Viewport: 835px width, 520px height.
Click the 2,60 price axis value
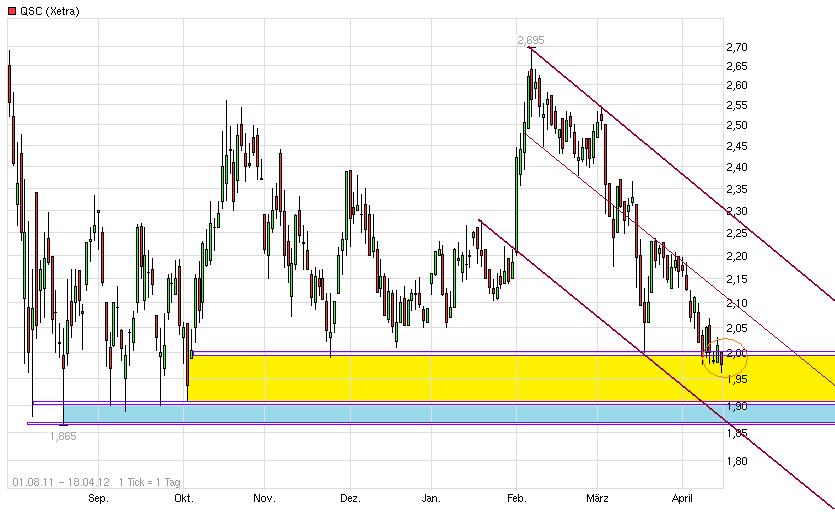[737, 85]
